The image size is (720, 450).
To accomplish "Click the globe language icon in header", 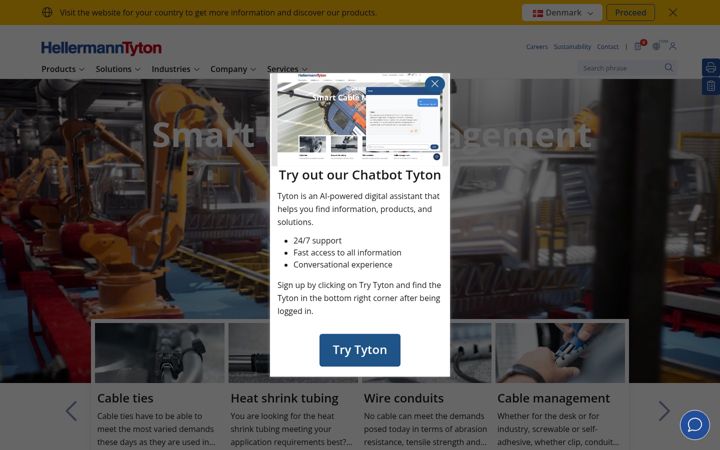I will (657, 46).
